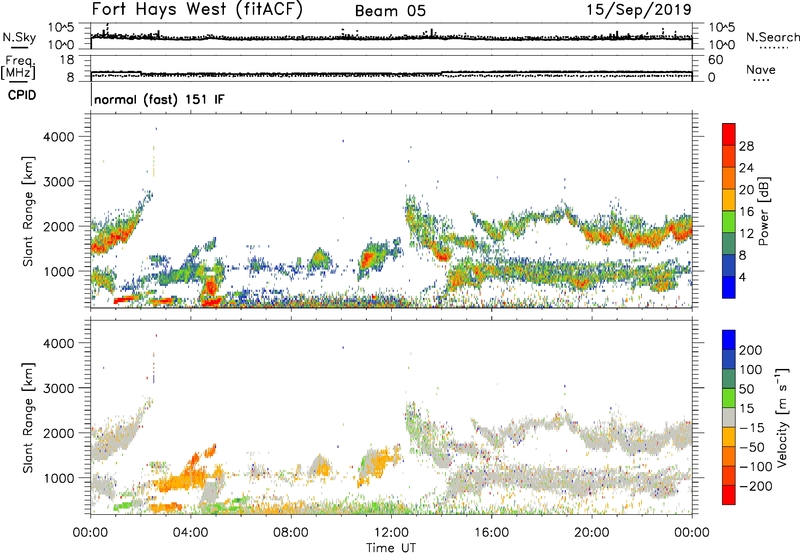
Task: Click the '20:00' time axis label
Action: pyautogui.click(x=592, y=533)
